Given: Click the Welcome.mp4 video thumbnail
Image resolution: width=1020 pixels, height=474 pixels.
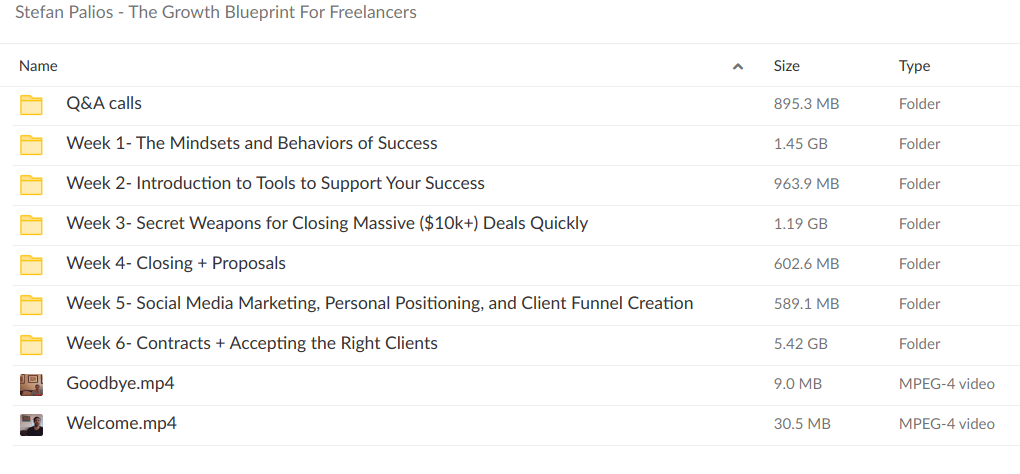Looking at the screenshot, I should [32, 424].
